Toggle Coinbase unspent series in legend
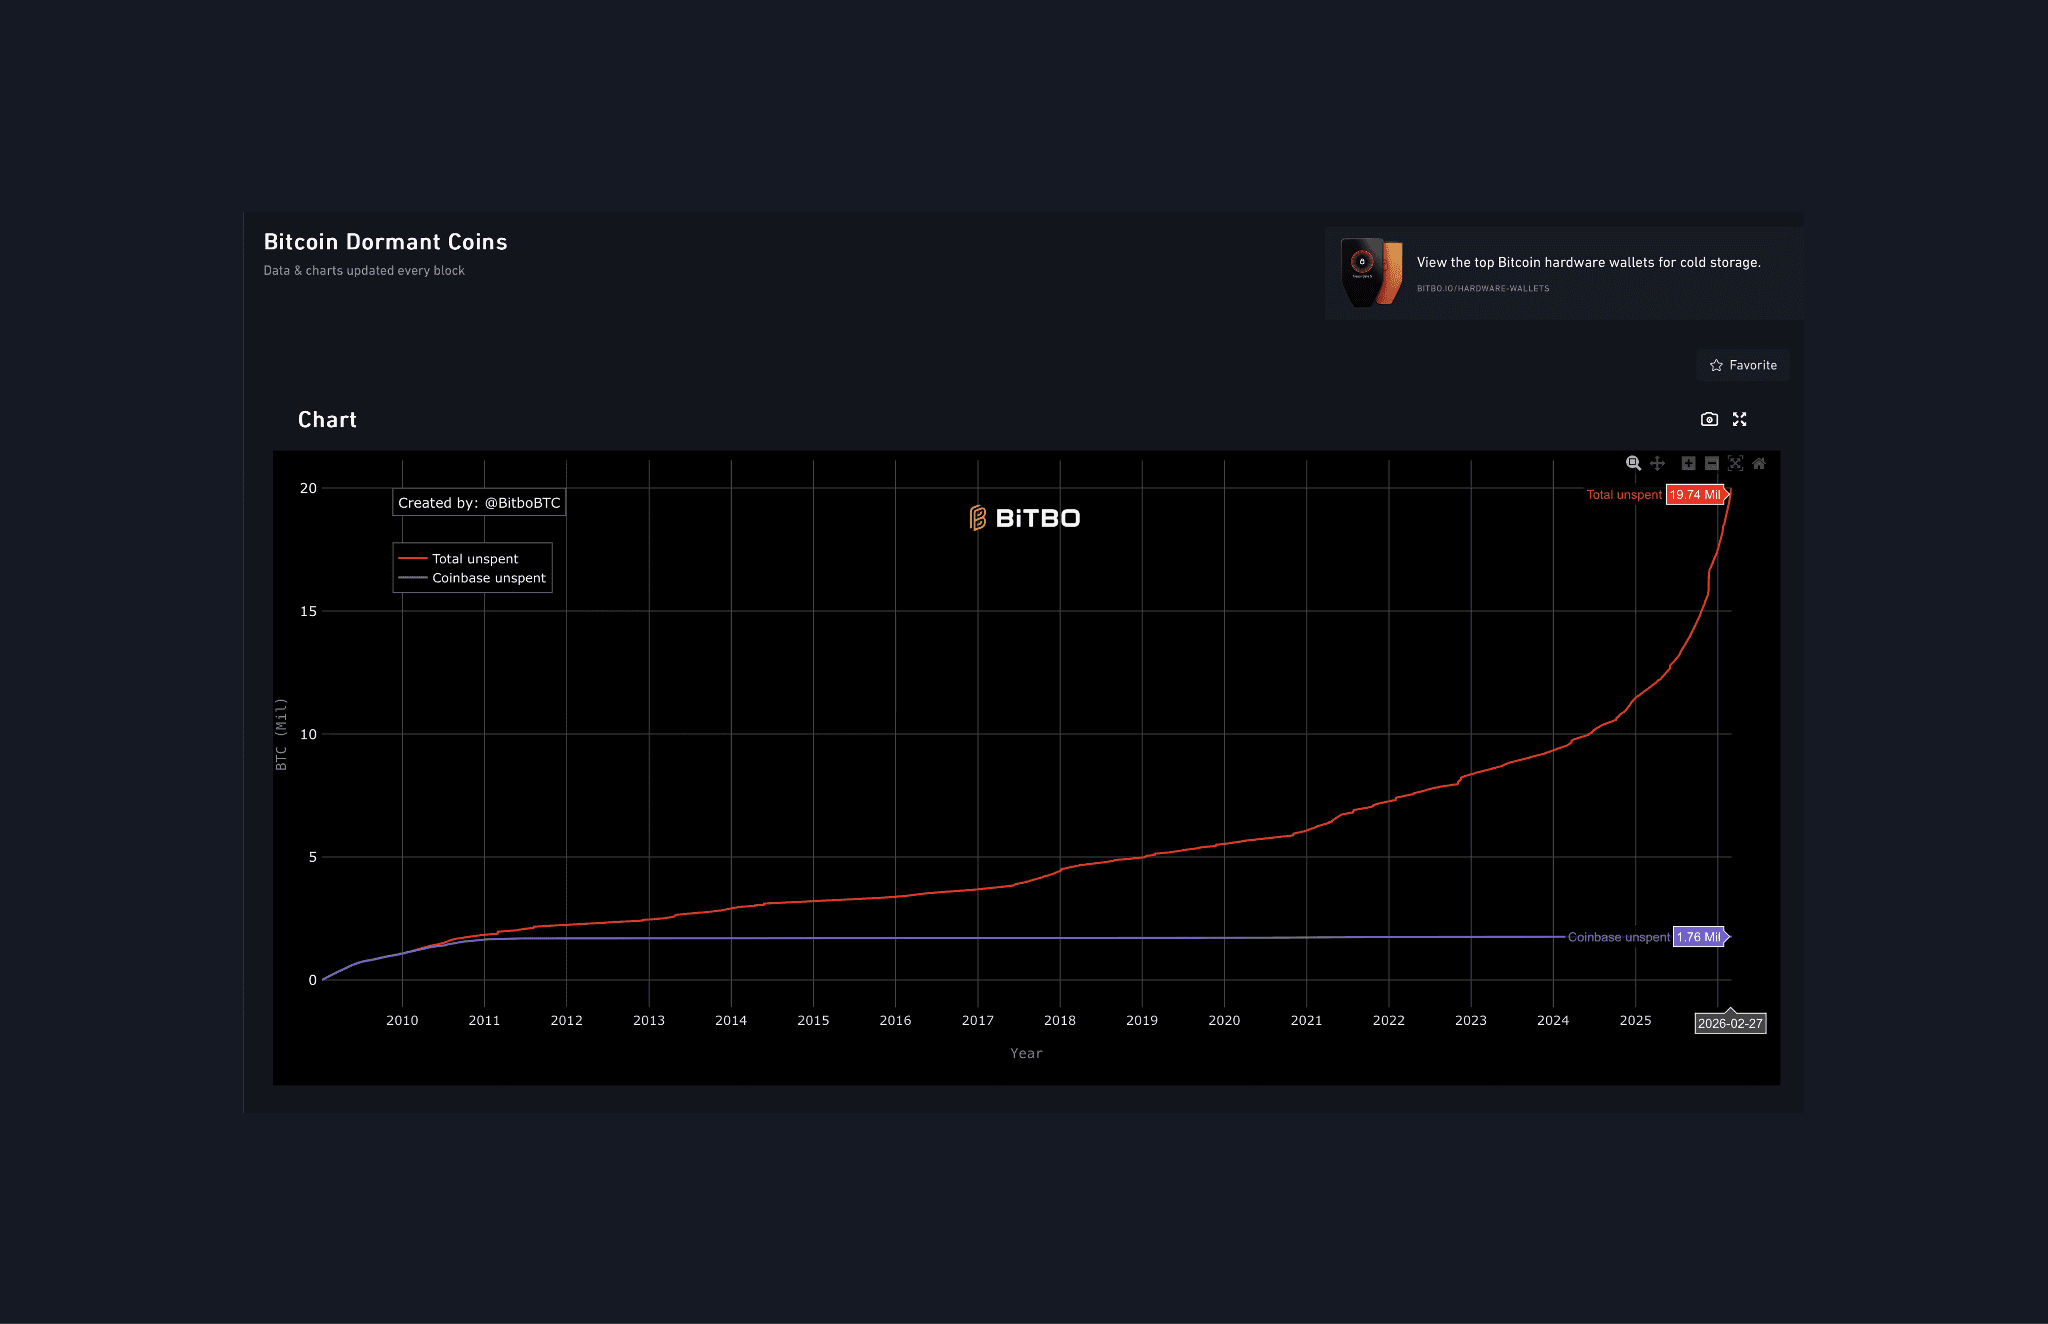The width and height of the screenshot is (2048, 1324). 488,578
